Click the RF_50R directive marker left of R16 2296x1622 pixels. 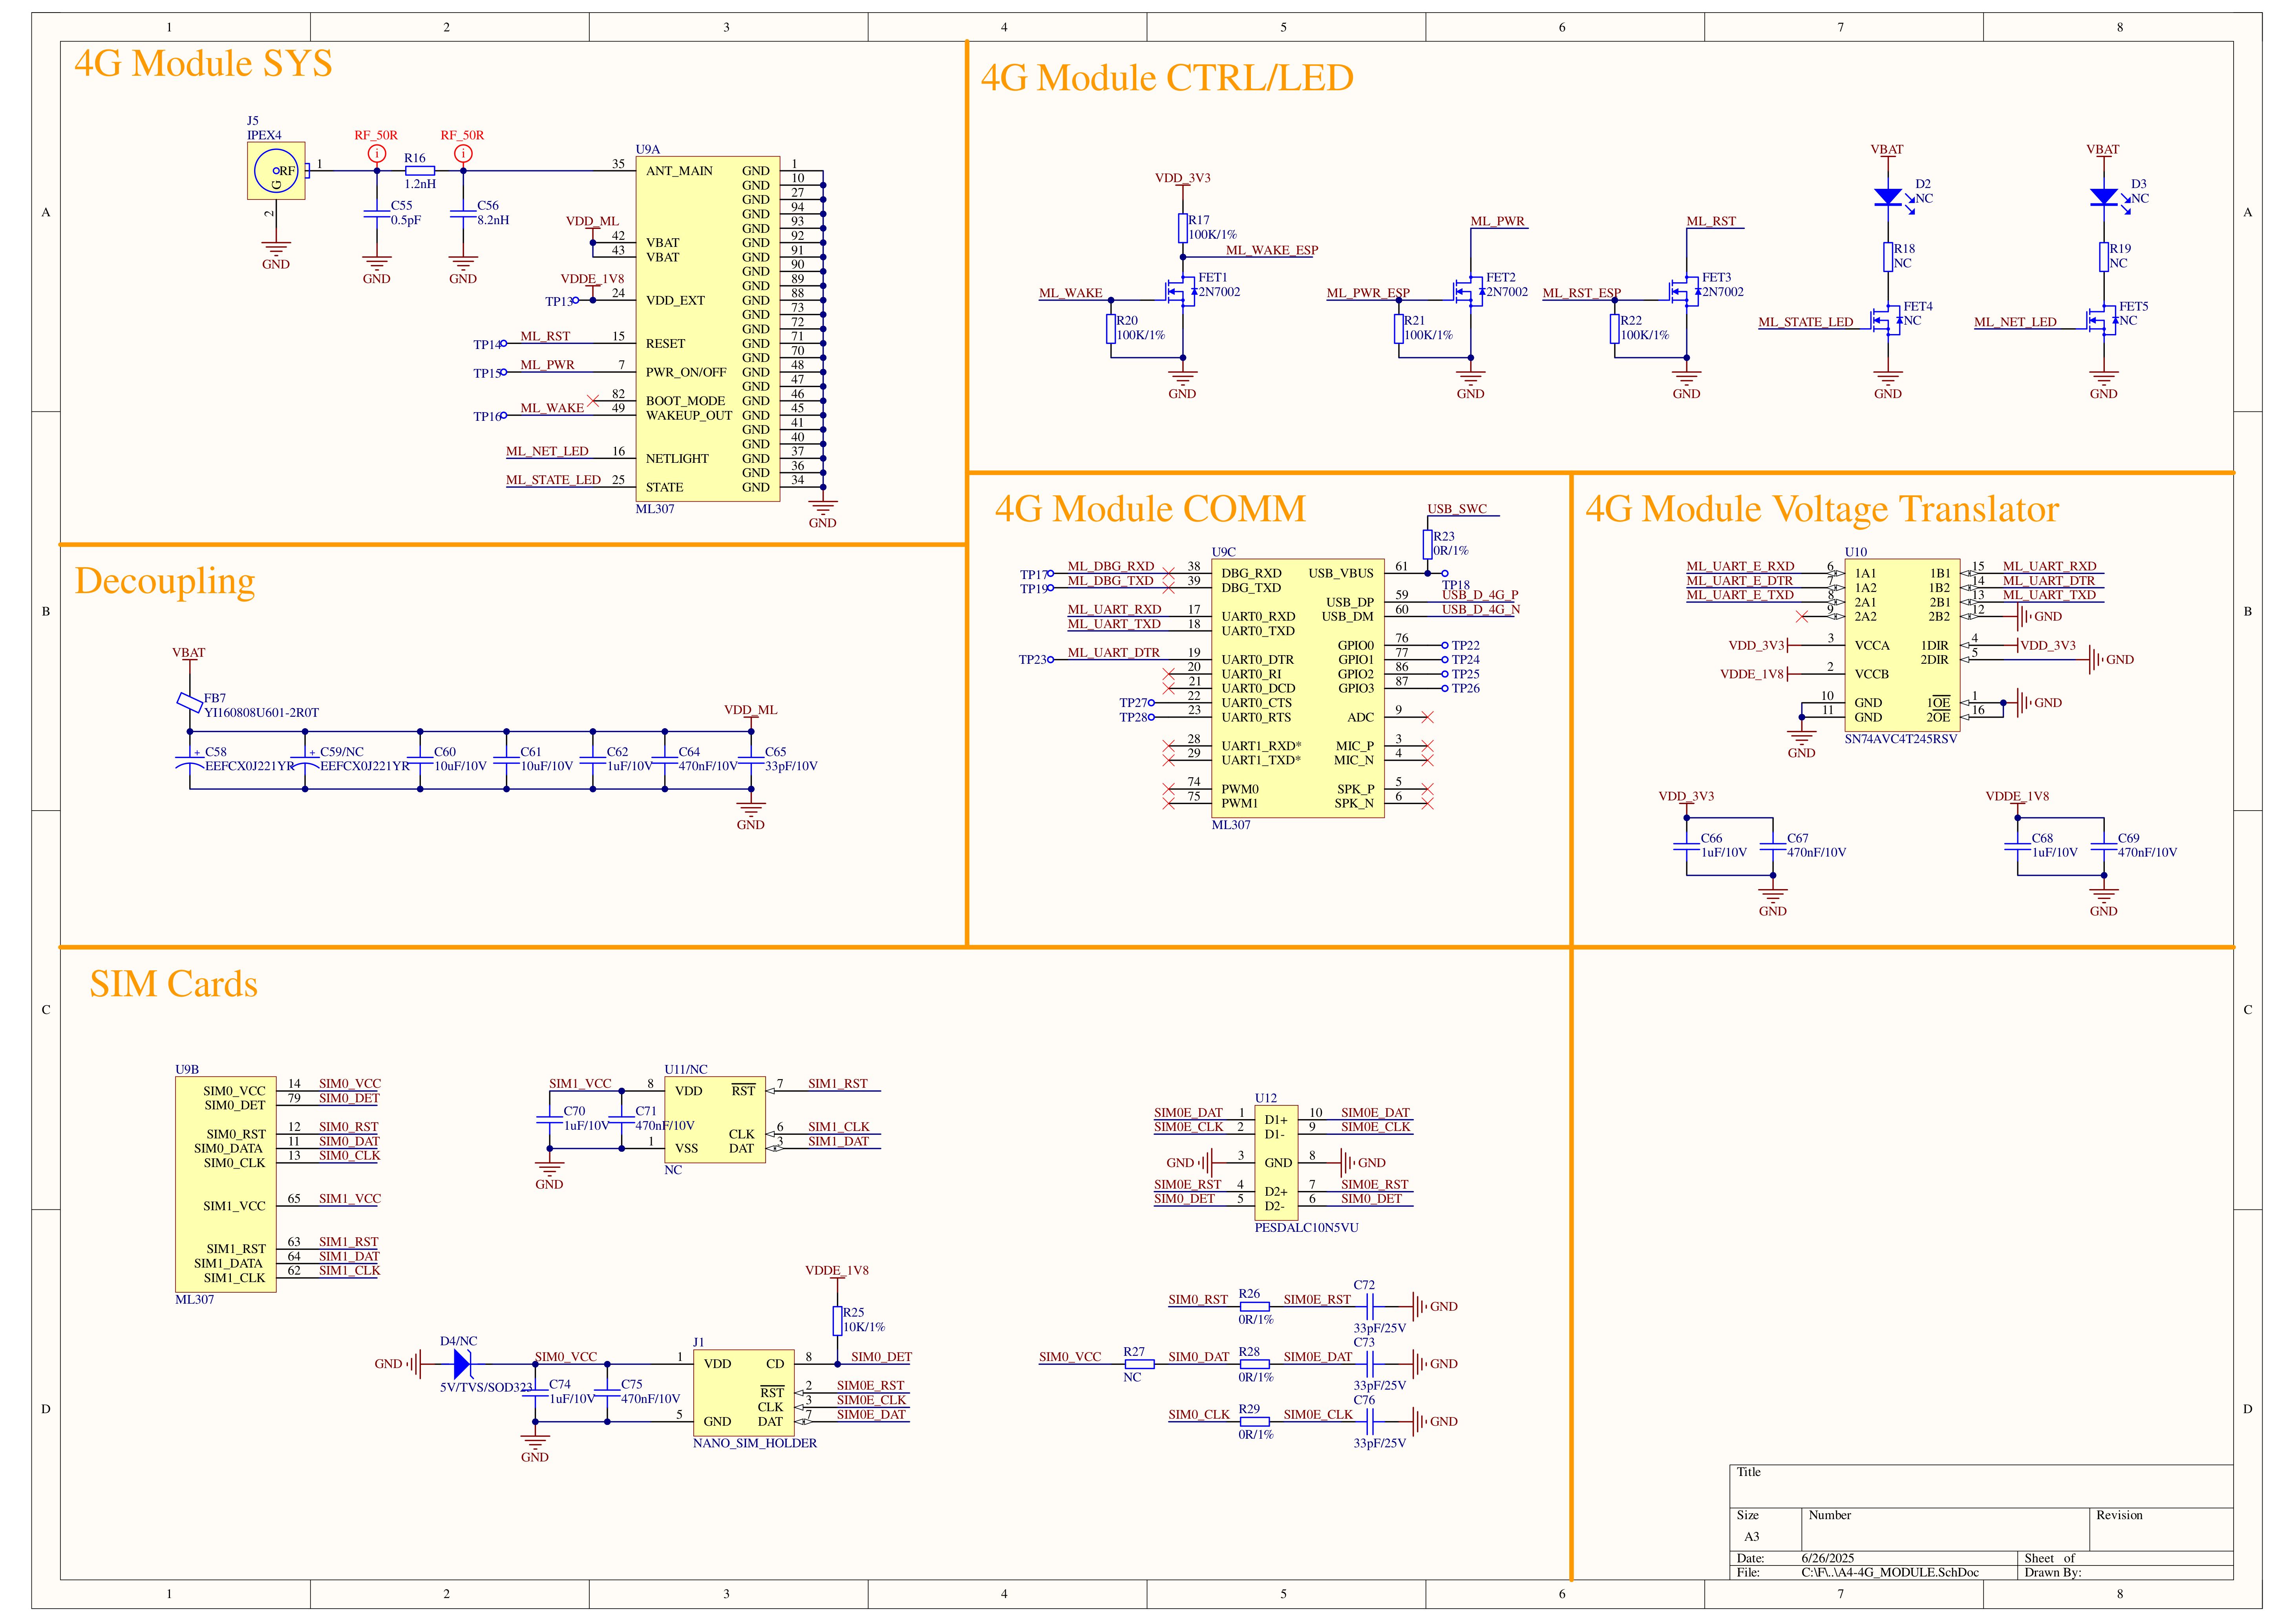click(376, 153)
